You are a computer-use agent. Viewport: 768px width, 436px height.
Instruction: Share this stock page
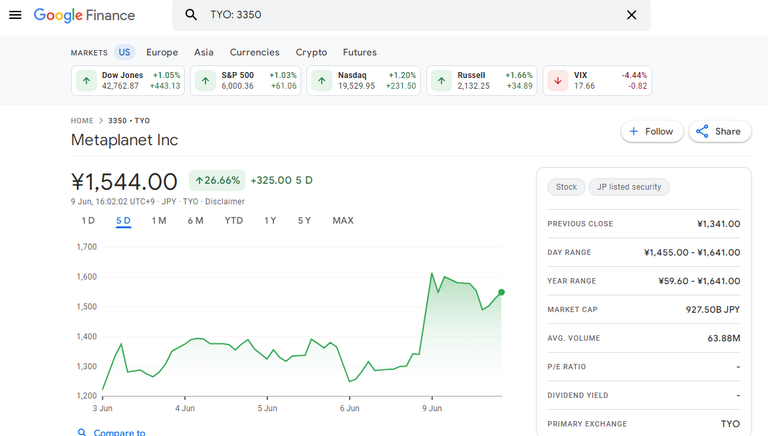point(720,131)
